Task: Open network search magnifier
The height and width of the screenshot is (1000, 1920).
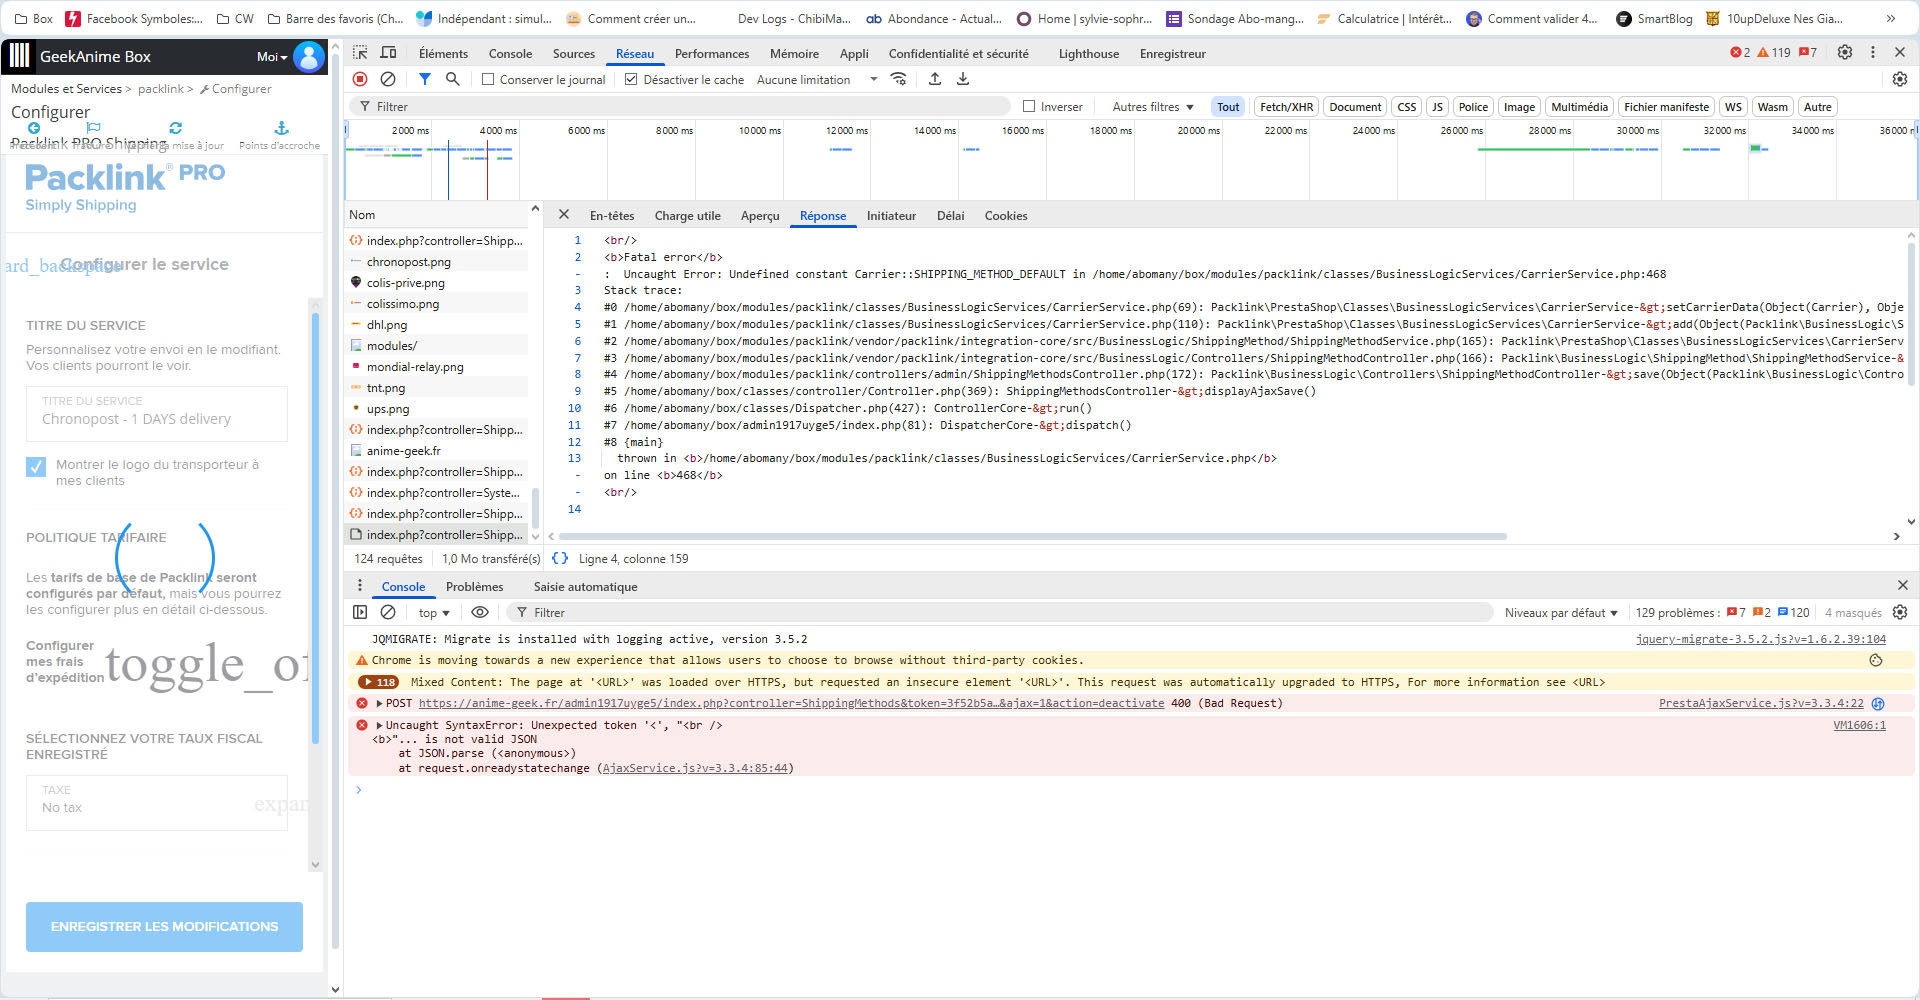Action: pos(453,79)
